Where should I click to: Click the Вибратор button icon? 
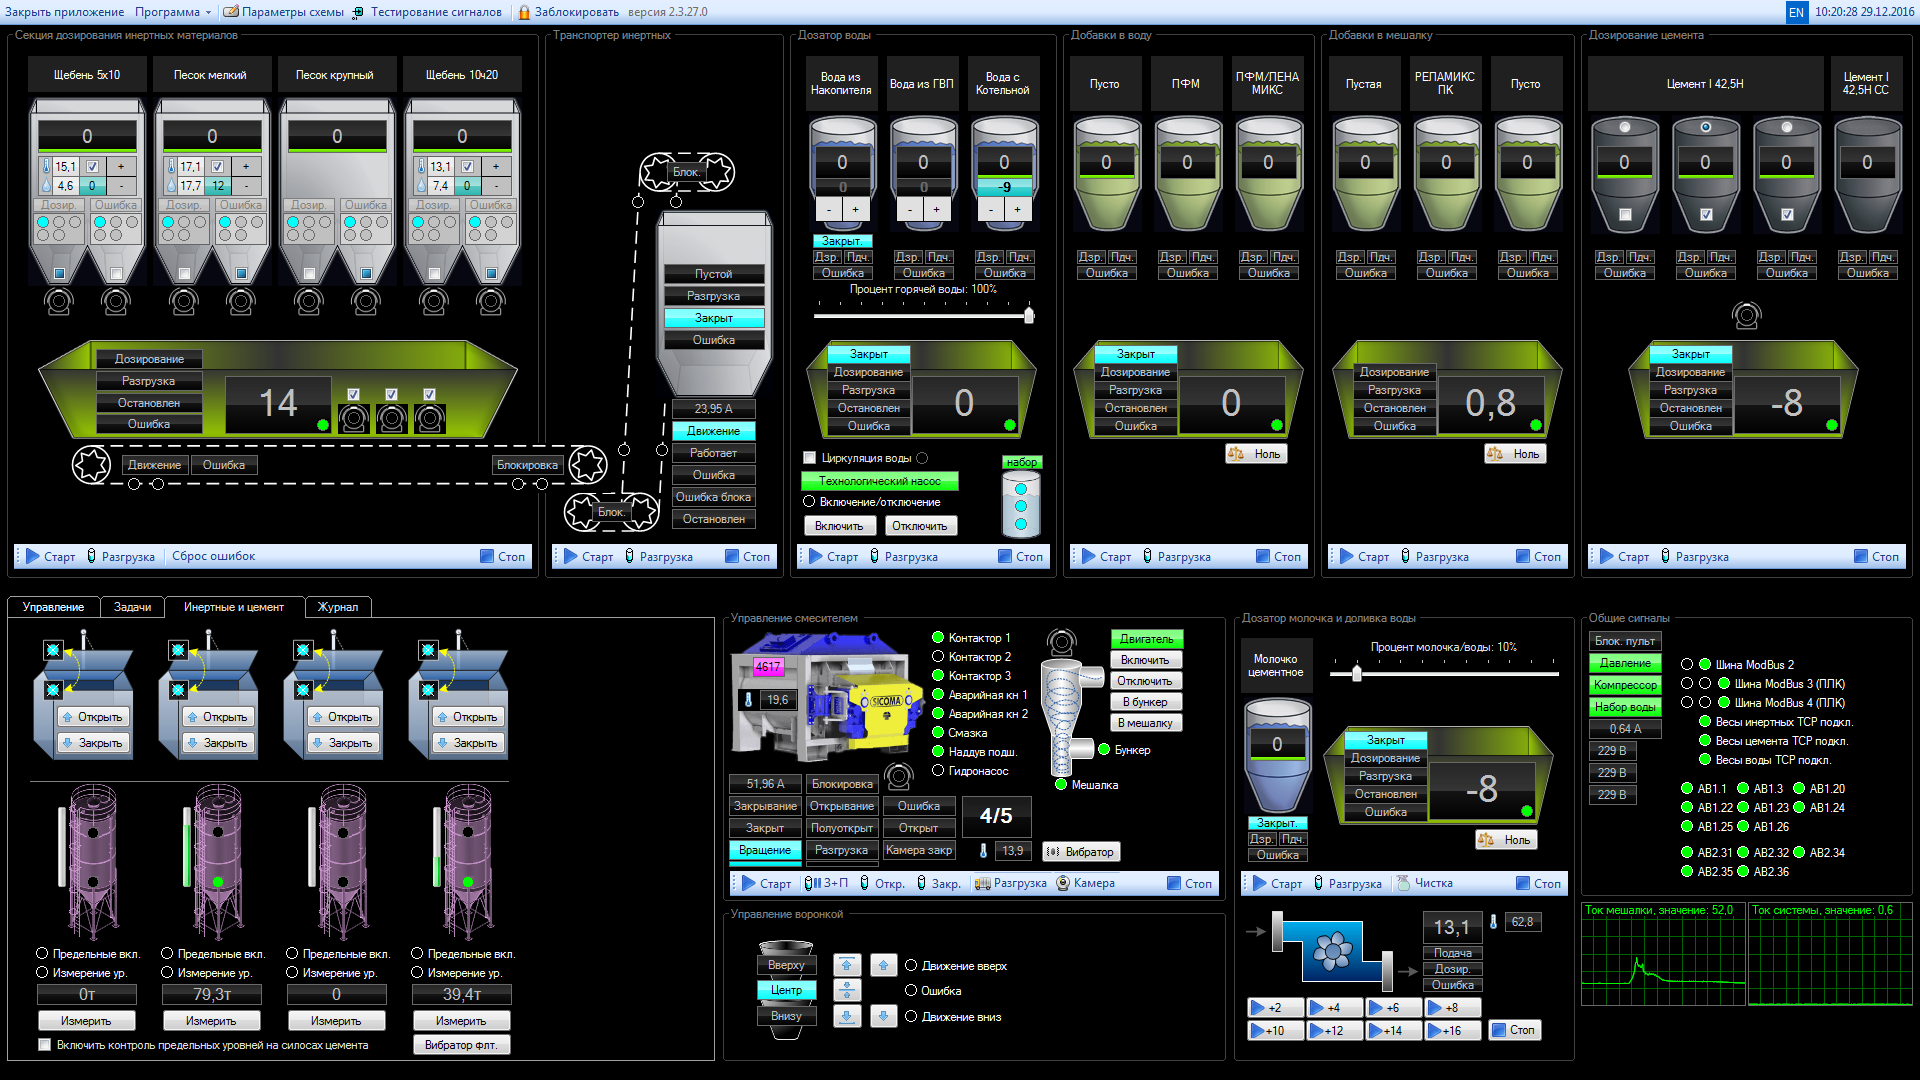pyautogui.click(x=1053, y=852)
